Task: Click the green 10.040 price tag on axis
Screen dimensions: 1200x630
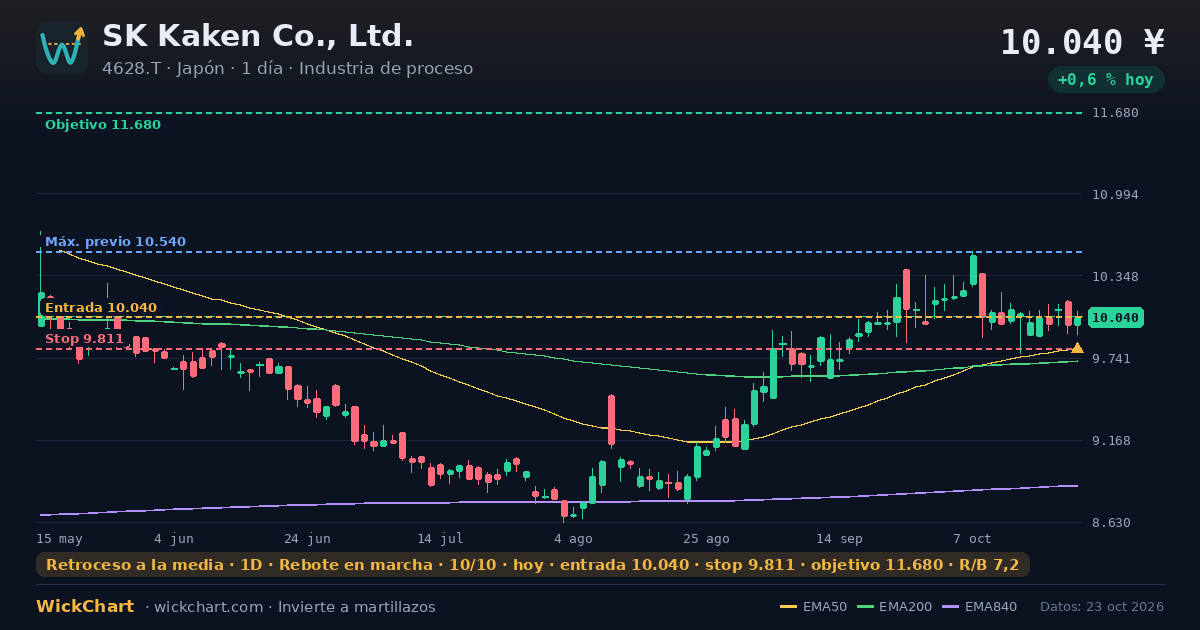Action: (1115, 318)
